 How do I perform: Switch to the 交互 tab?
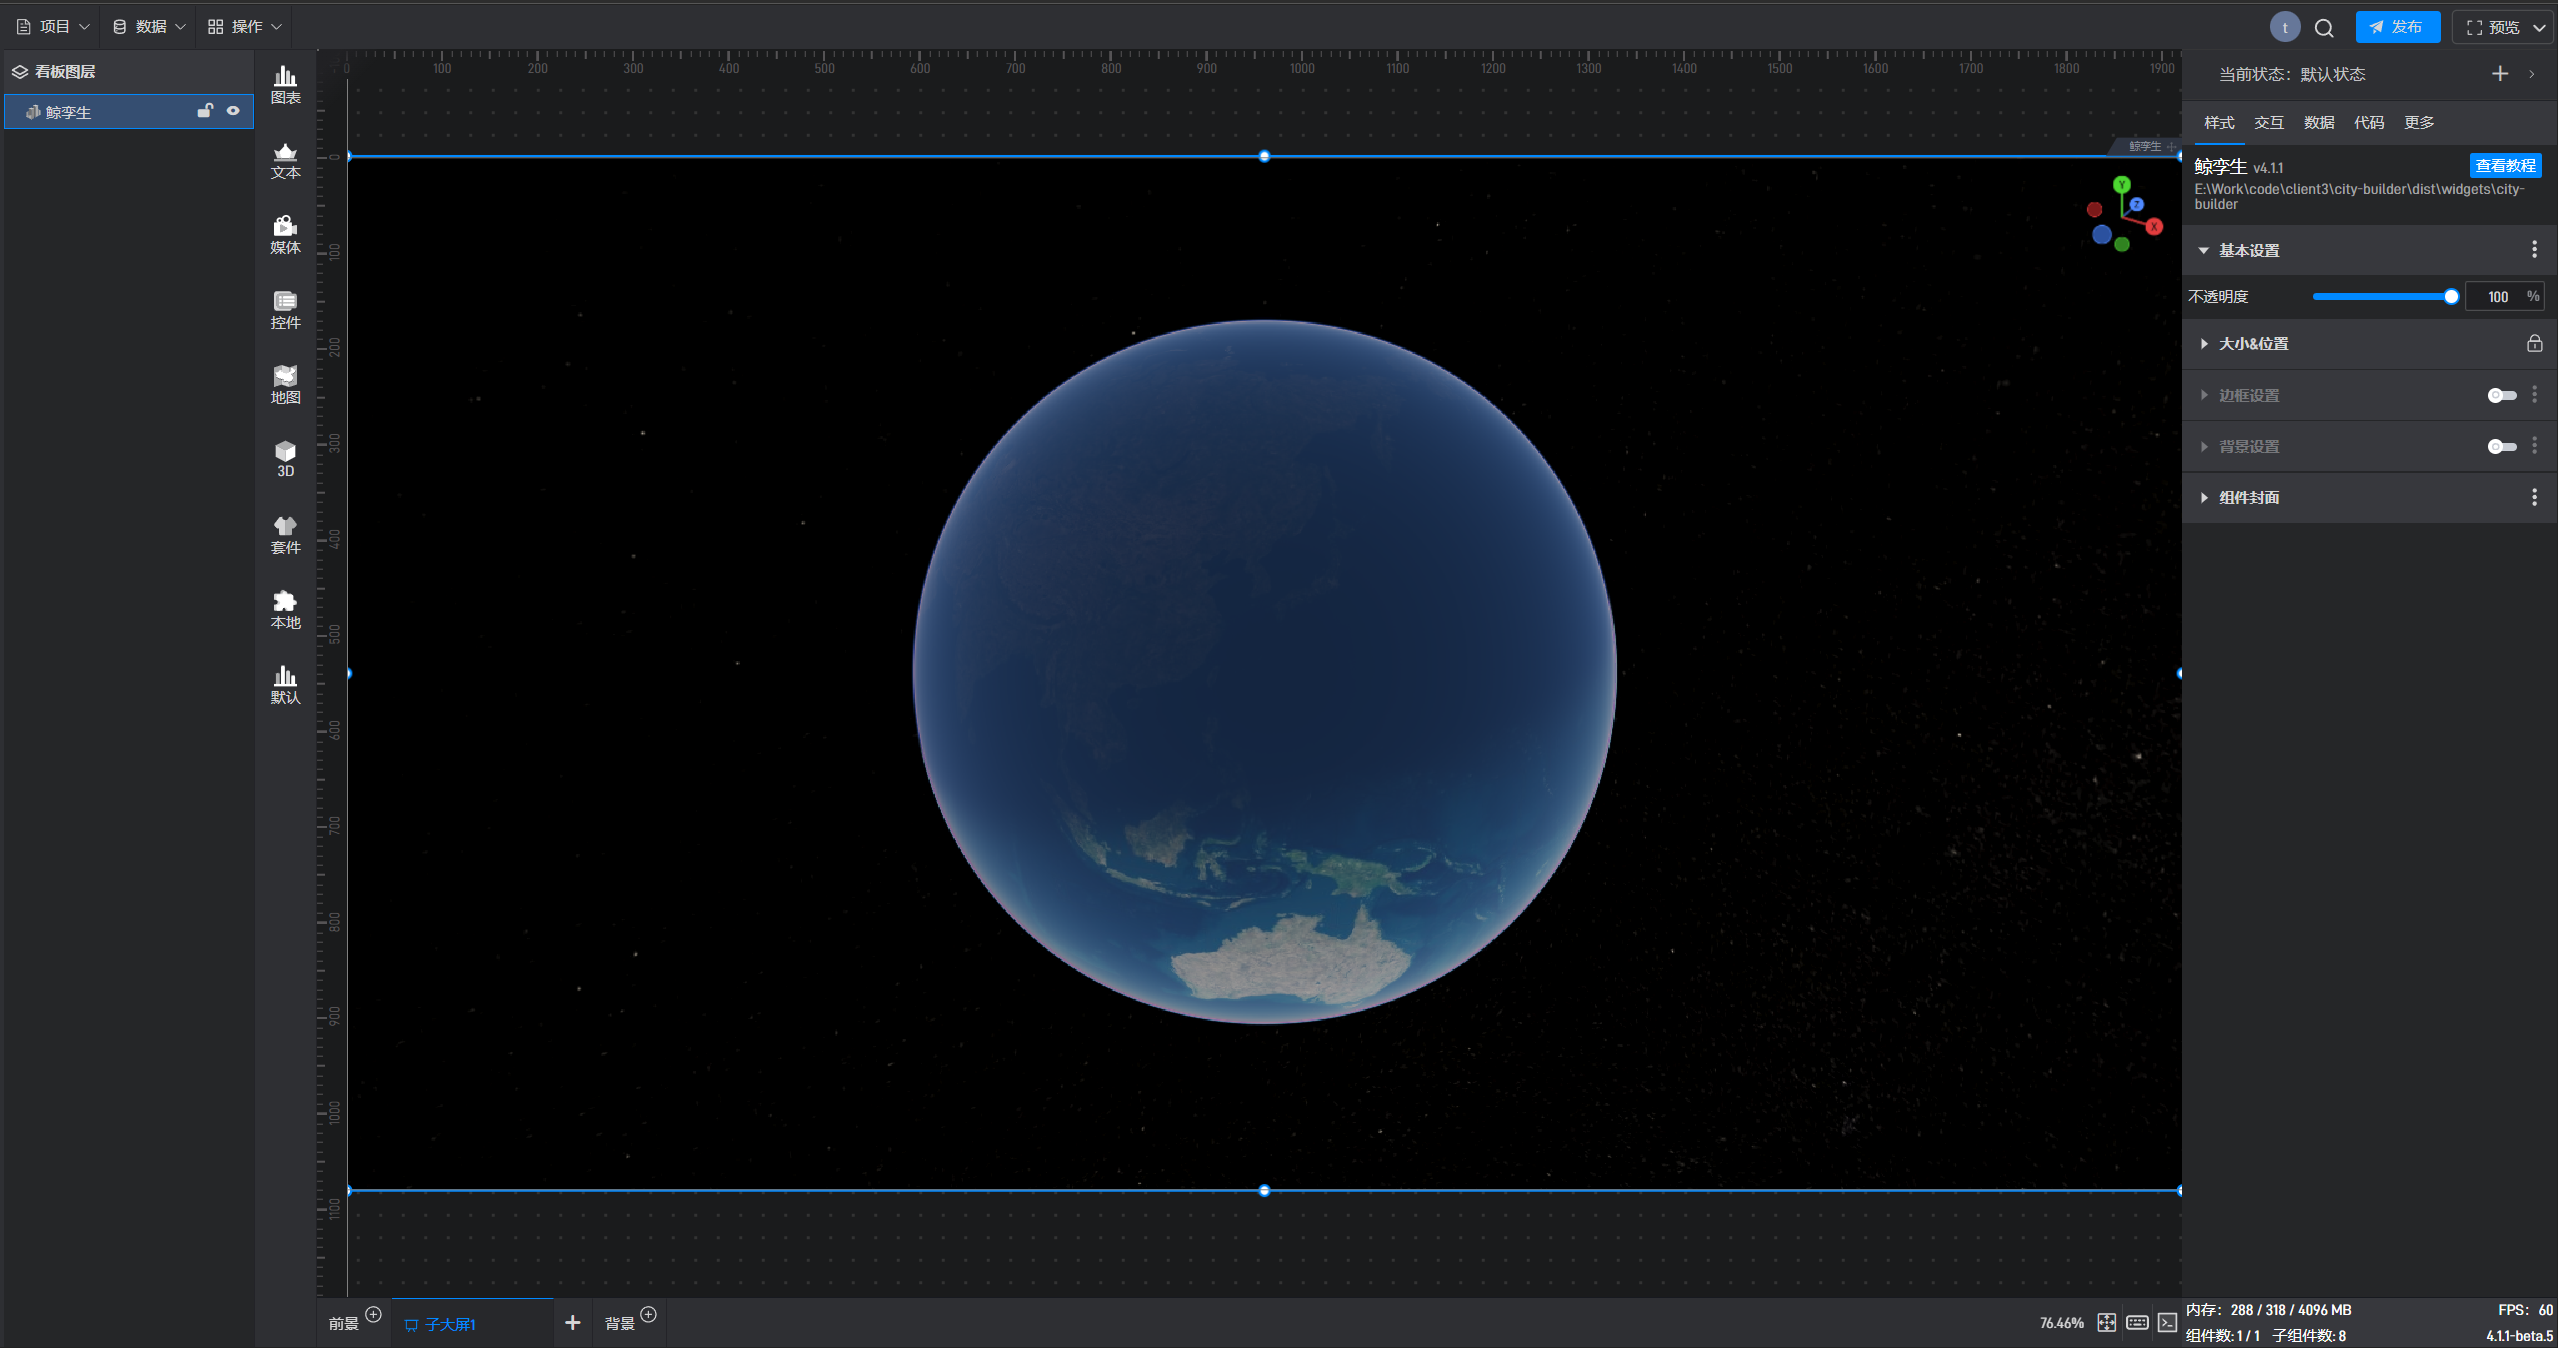pyautogui.click(x=2268, y=122)
